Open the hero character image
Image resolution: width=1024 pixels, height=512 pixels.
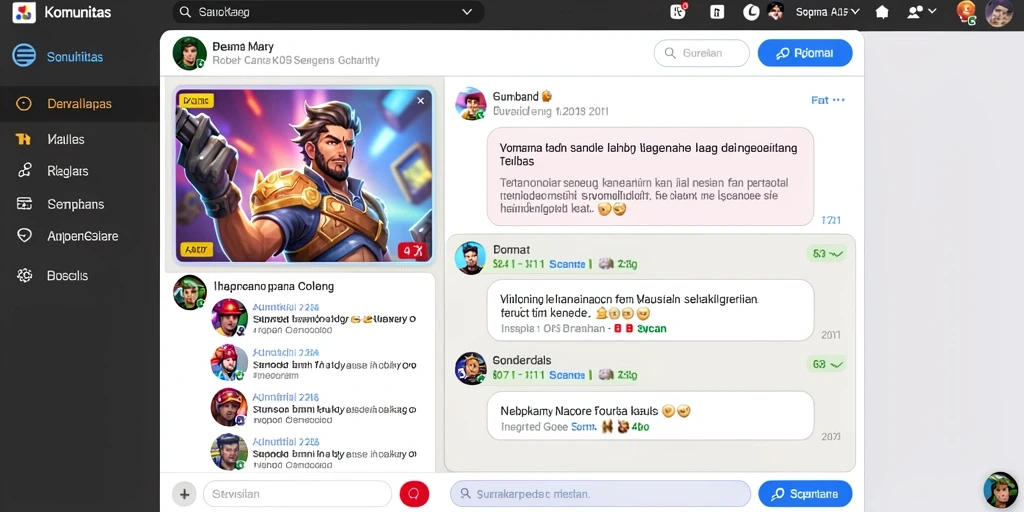[x=304, y=175]
